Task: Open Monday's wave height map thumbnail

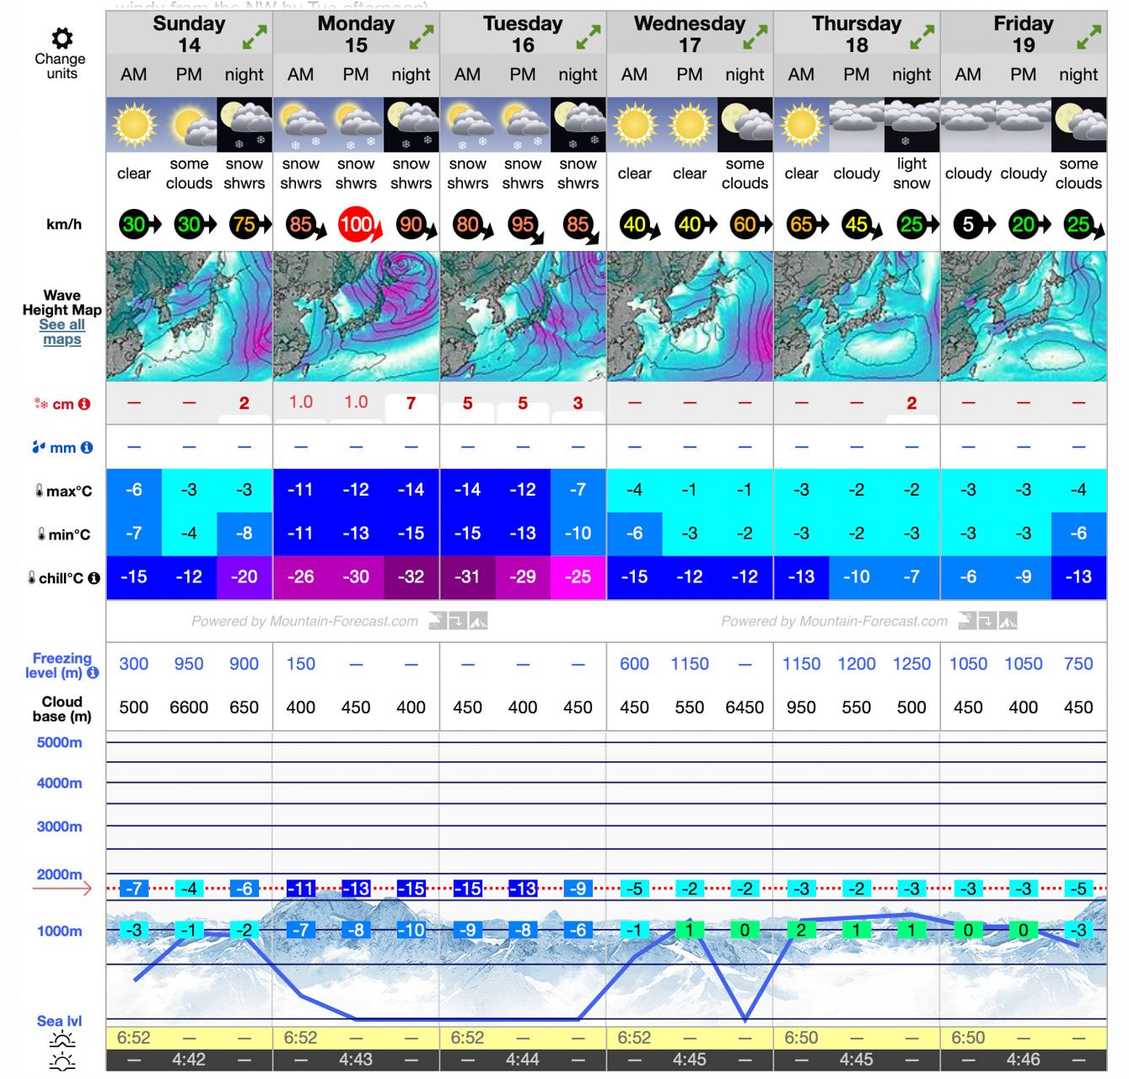Action: [x=356, y=316]
